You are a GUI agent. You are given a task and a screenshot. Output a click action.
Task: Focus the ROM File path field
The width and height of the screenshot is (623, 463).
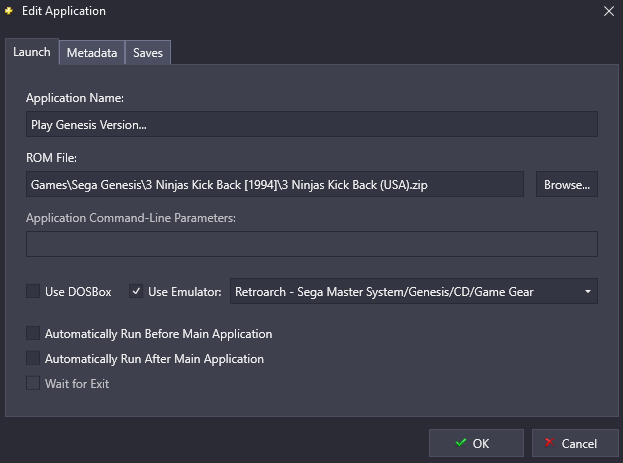pyautogui.click(x=275, y=184)
